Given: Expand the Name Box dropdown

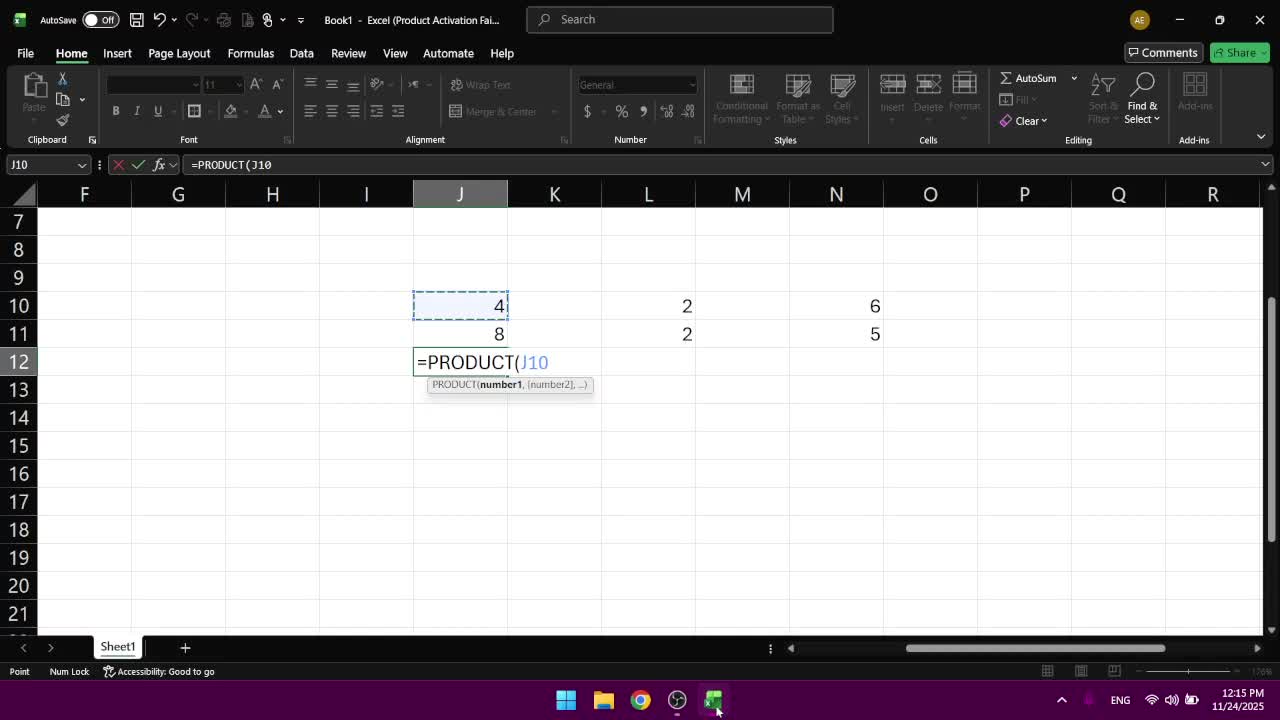Looking at the screenshot, I should (x=81, y=165).
